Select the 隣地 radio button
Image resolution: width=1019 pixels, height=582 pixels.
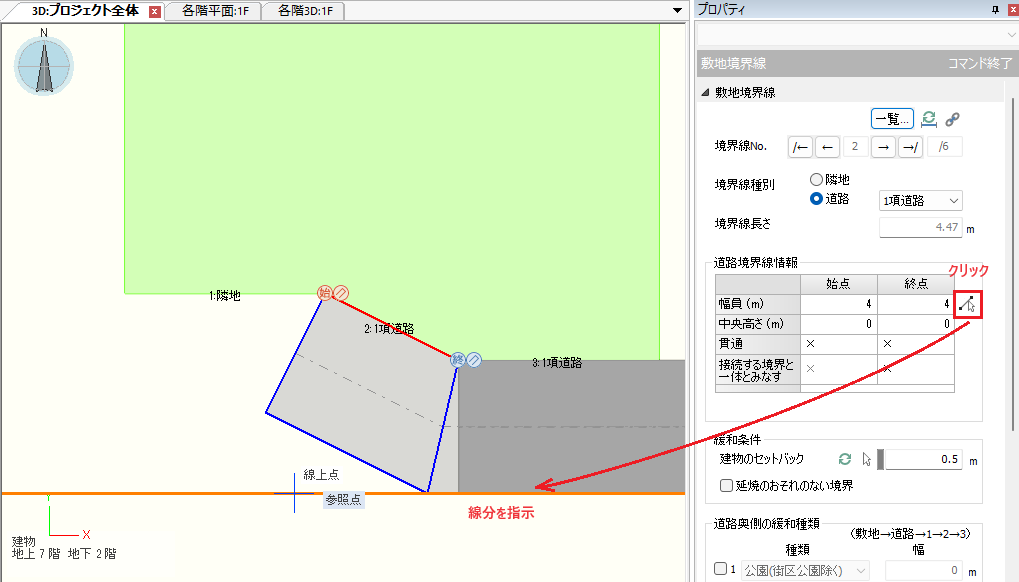(x=817, y=179)
